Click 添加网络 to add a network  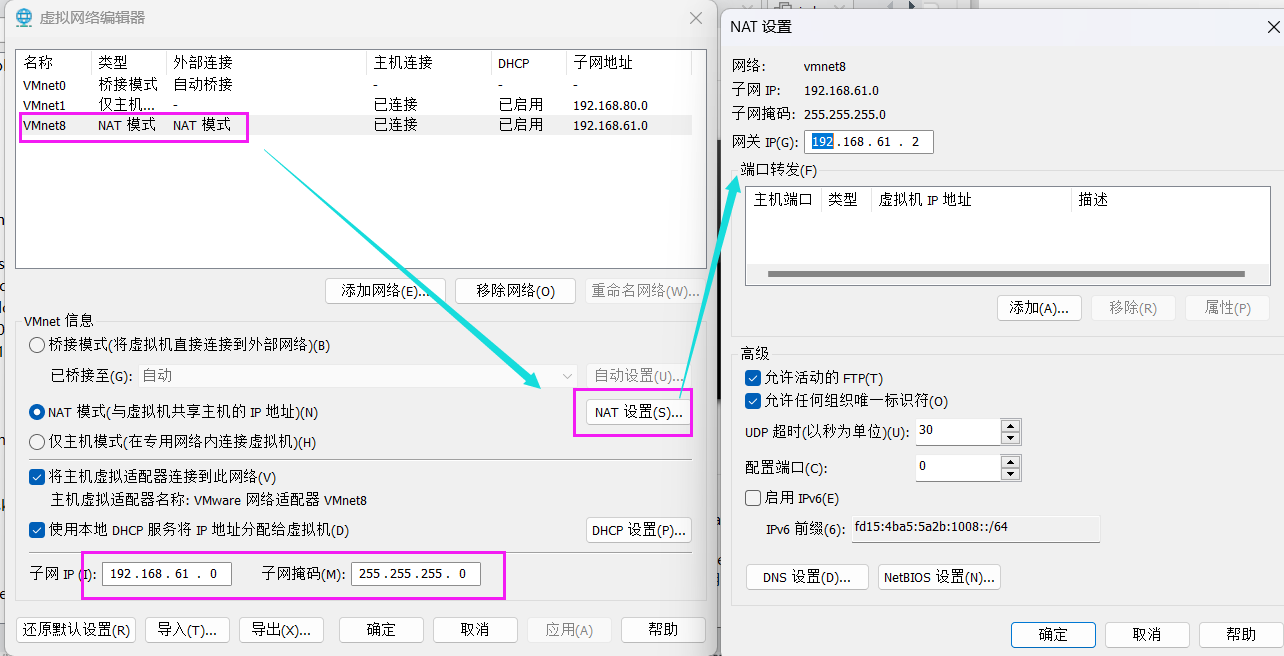[x=385, y=291]
